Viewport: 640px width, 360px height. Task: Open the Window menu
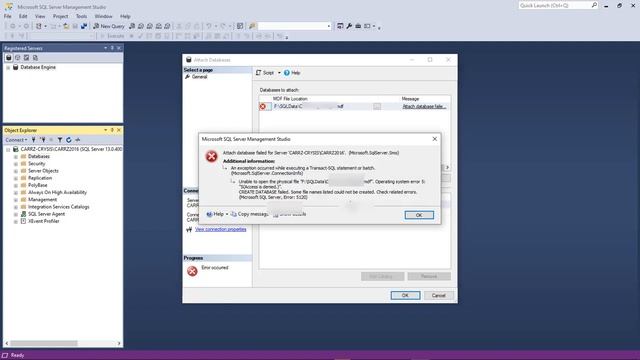pos(103,16)
